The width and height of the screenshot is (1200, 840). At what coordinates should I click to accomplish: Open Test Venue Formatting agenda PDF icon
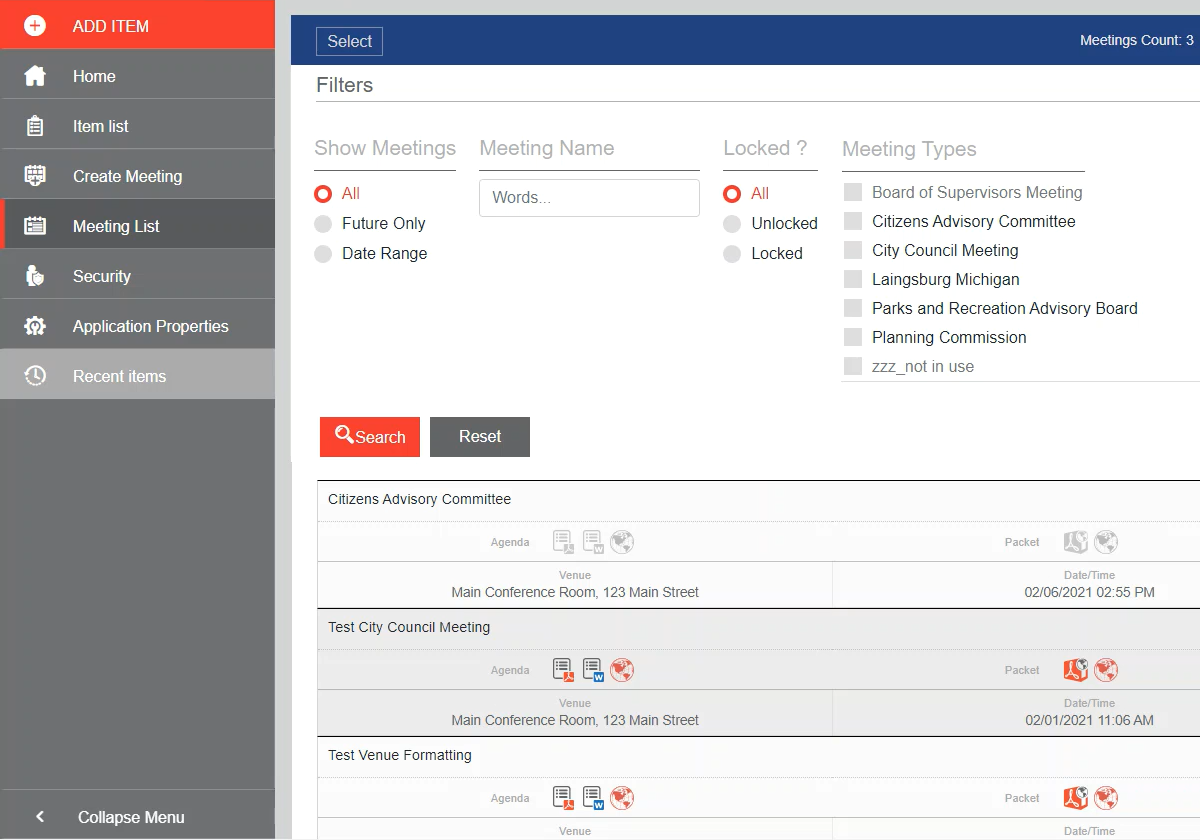click(563, 798)
